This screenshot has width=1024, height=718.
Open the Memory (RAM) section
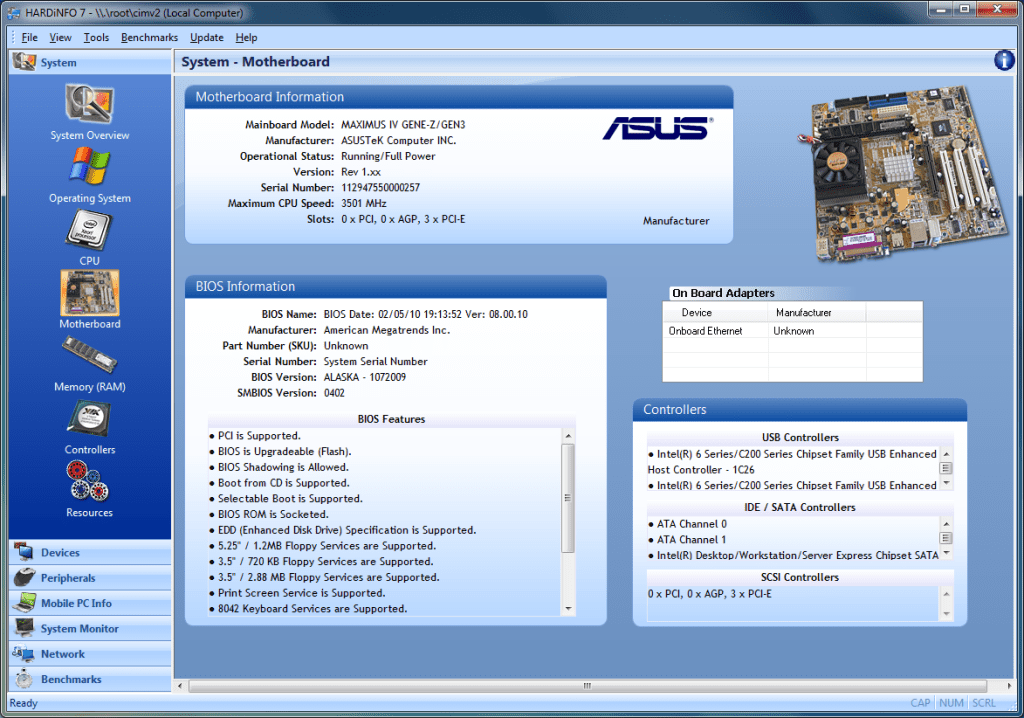pos(89,360)
